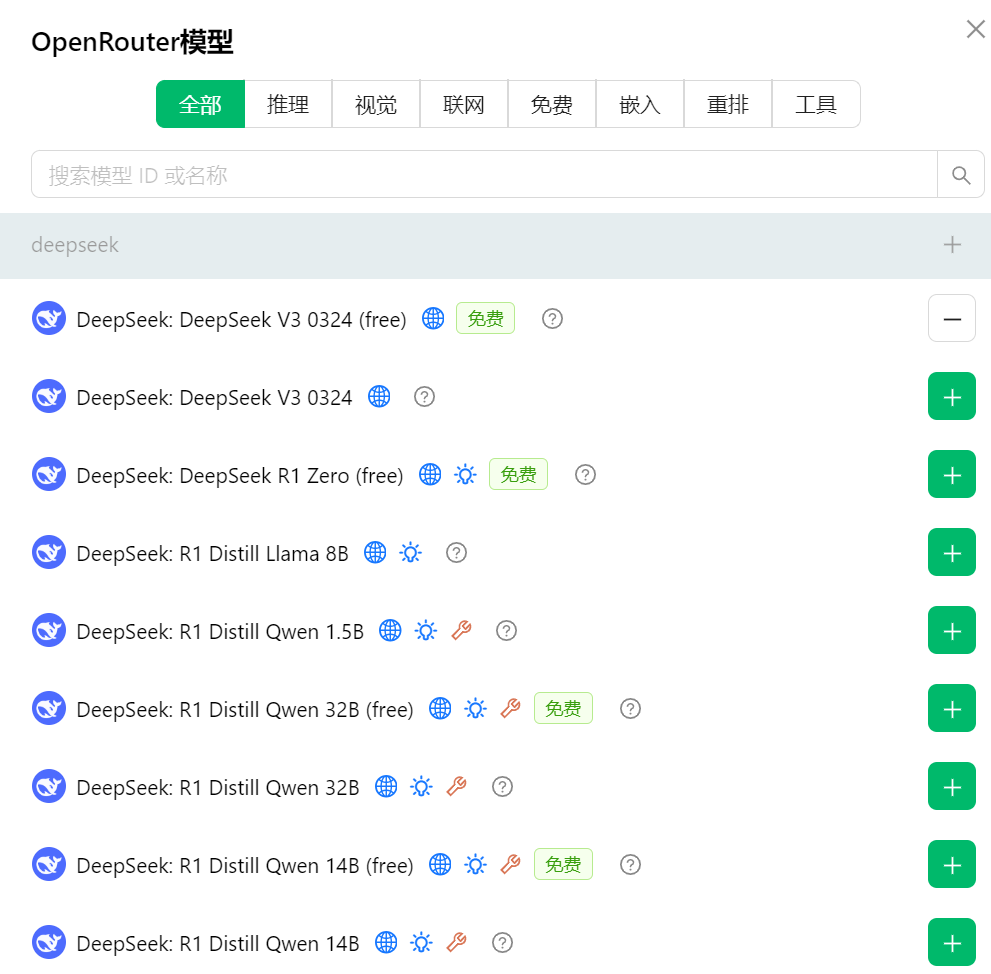Click reasoning bulb icon on R1 Distill Llama 8B

(x=411, y=553)
